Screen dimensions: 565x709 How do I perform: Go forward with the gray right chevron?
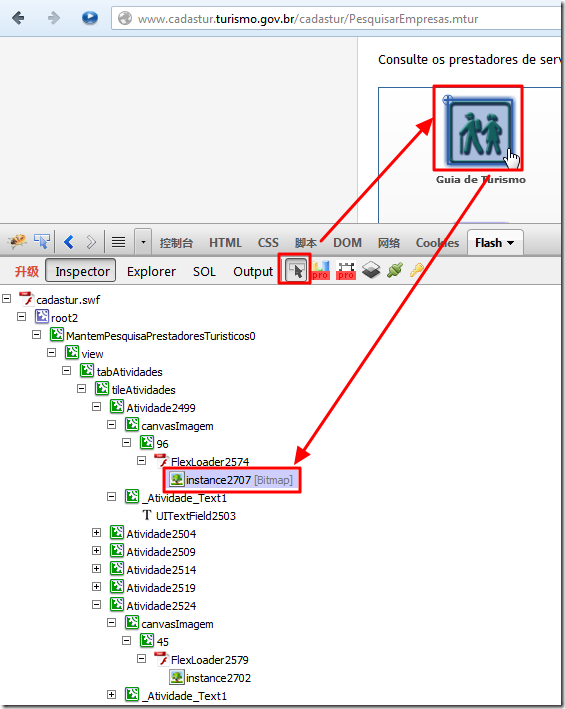(91, 242)
